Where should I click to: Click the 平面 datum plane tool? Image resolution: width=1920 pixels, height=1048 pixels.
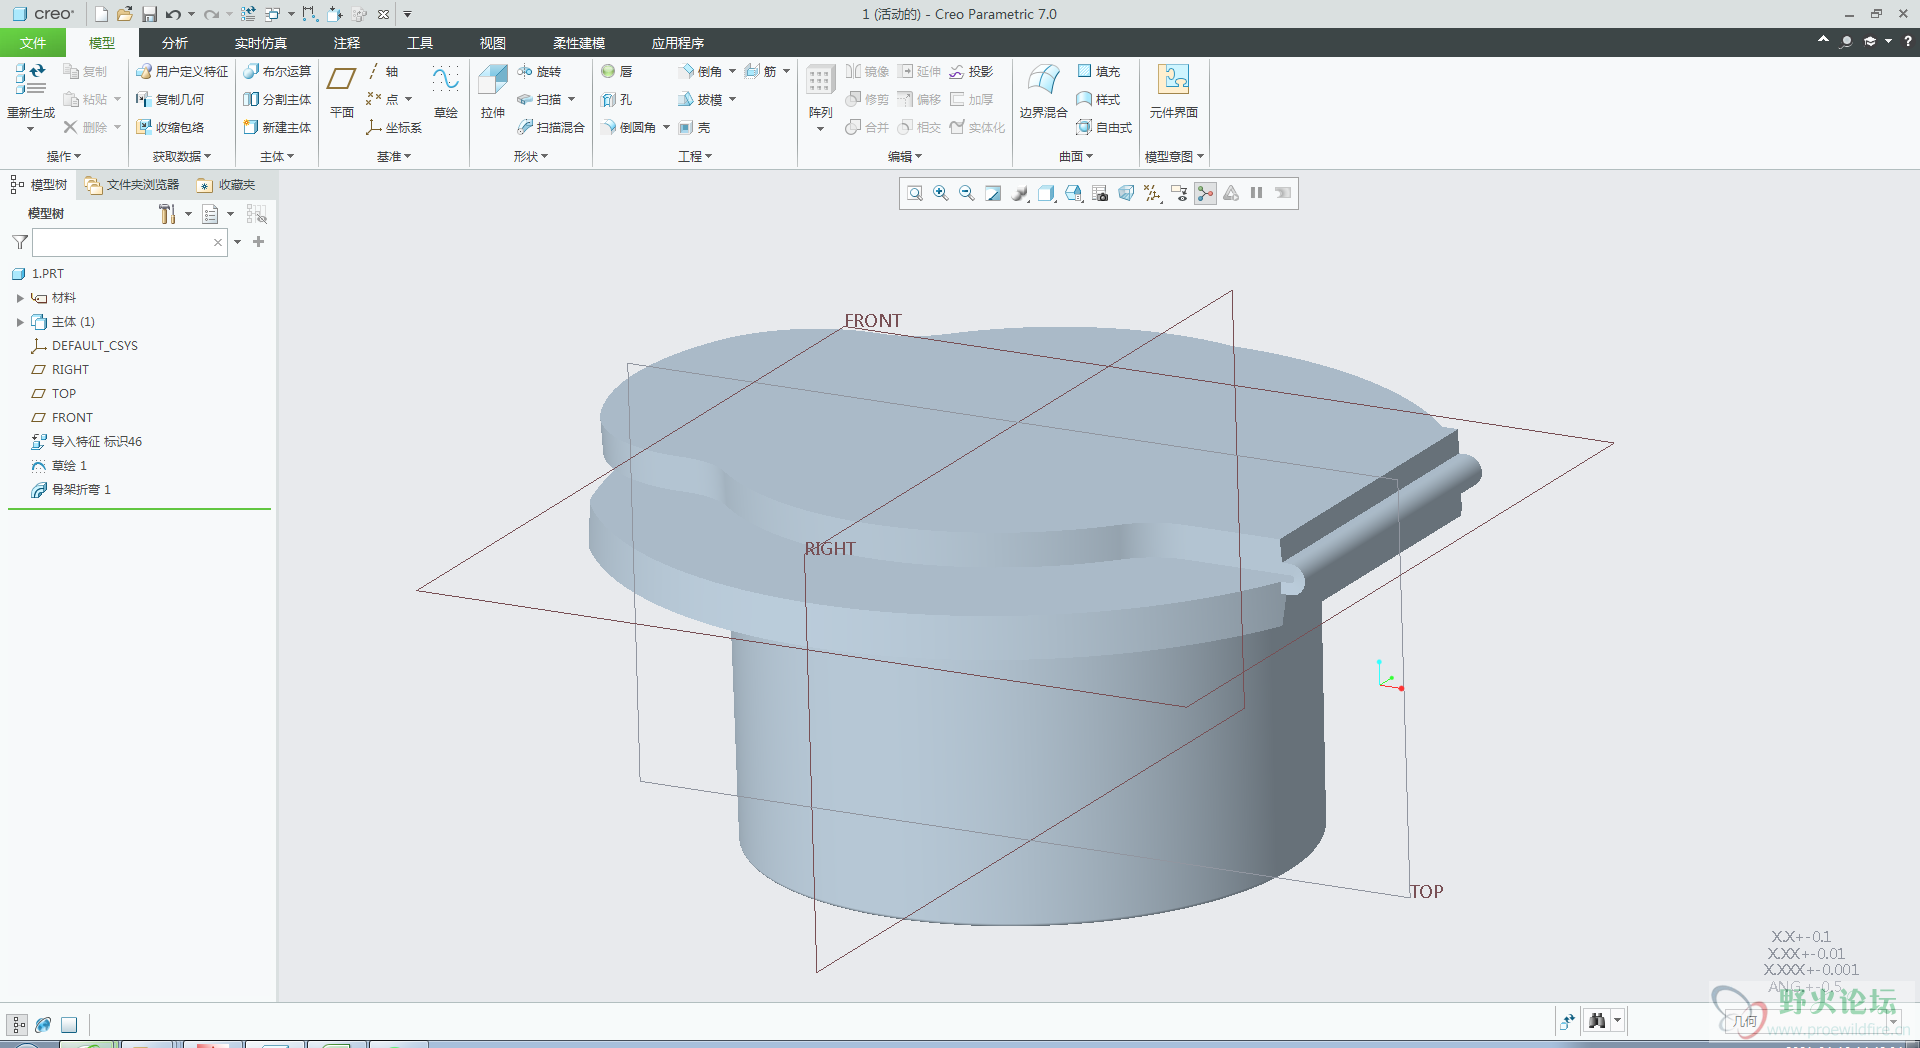click(342, 92)
